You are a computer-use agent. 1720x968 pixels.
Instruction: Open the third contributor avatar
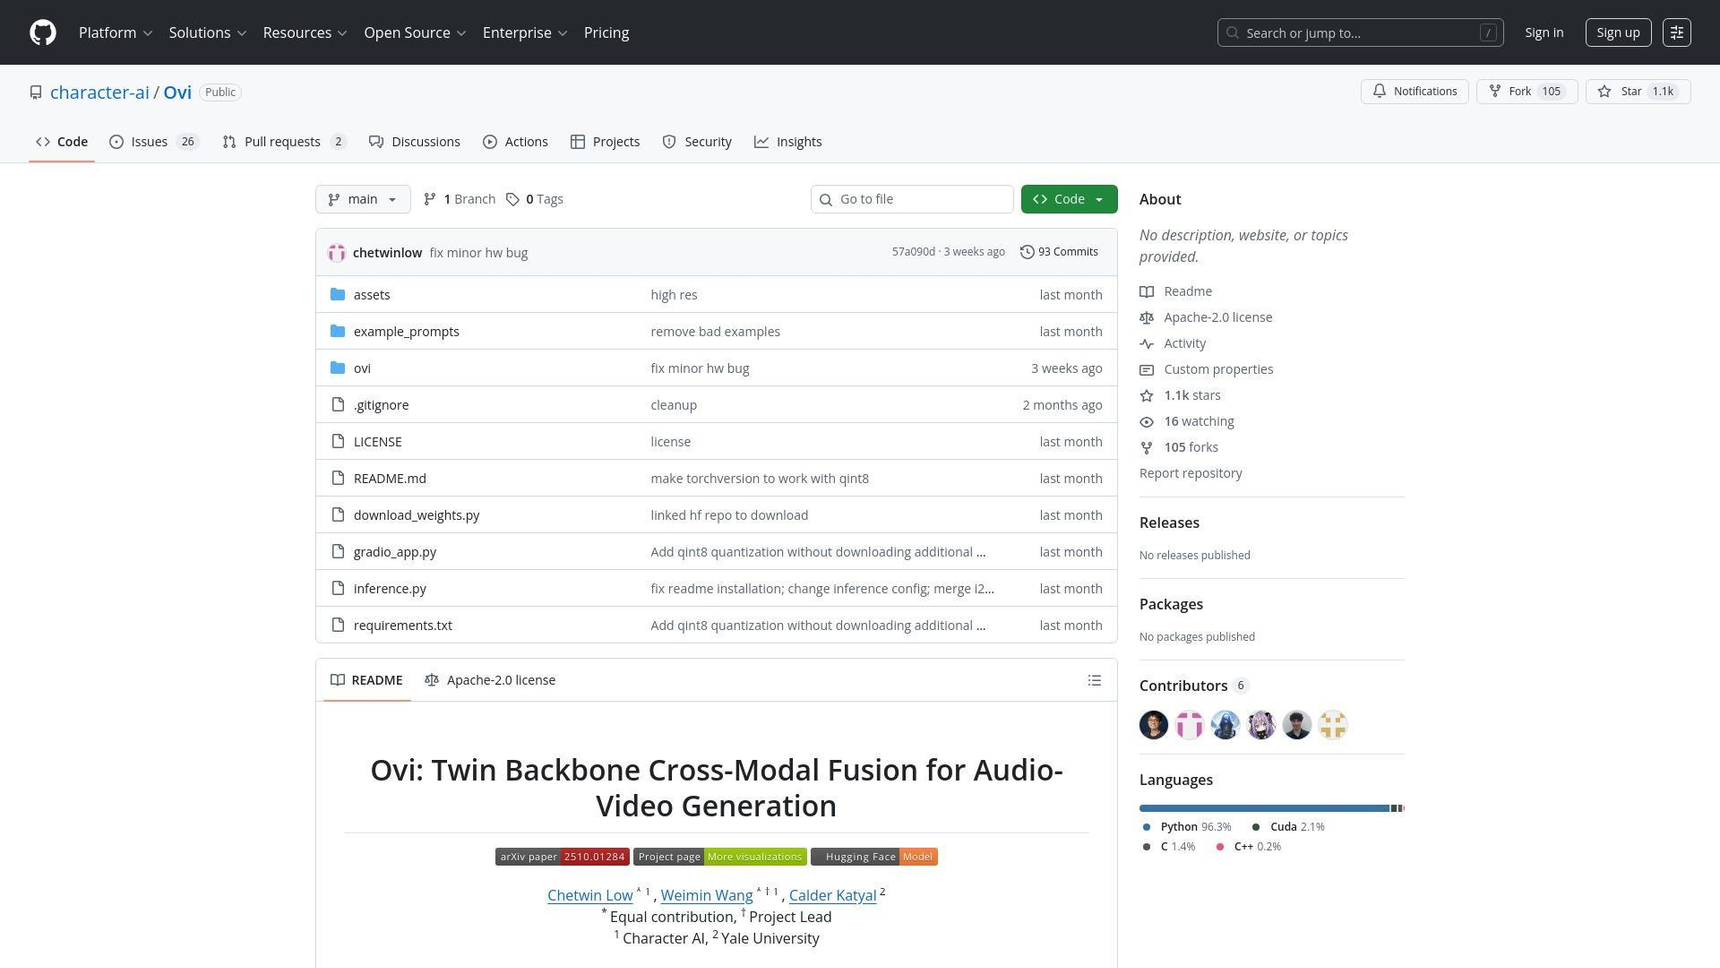[x=1225, y=725]
